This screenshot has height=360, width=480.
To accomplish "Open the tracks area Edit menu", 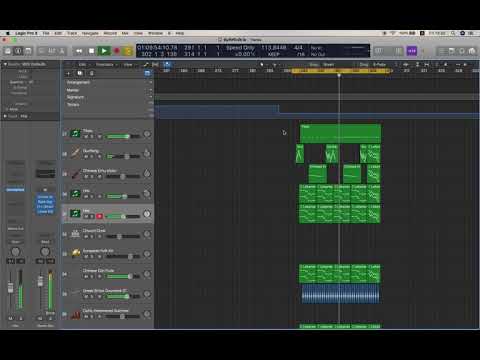I will tap(82, 64).
